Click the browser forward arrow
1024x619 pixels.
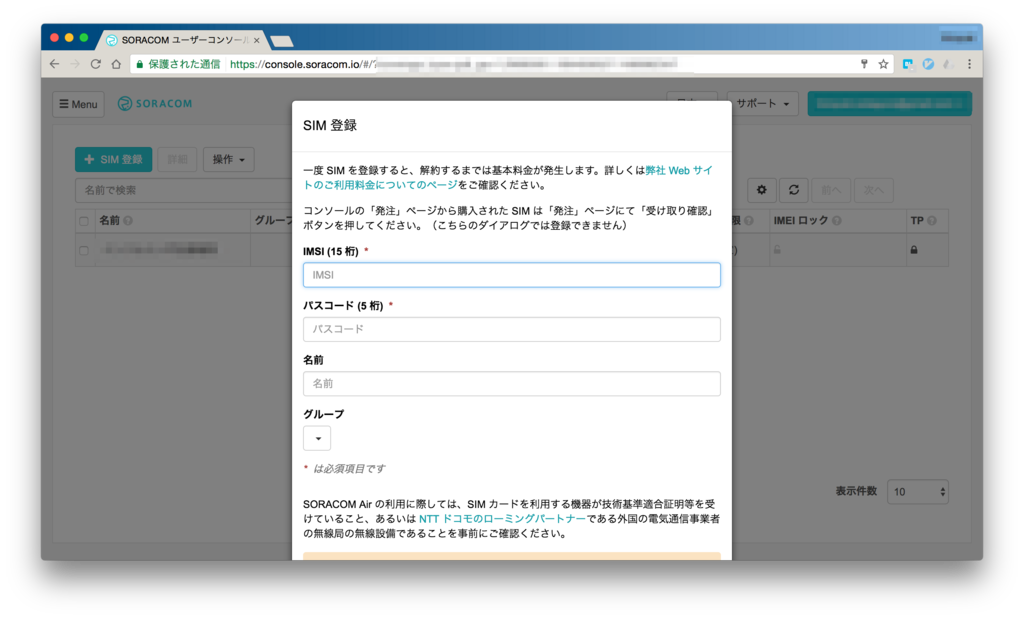(75, 64)
